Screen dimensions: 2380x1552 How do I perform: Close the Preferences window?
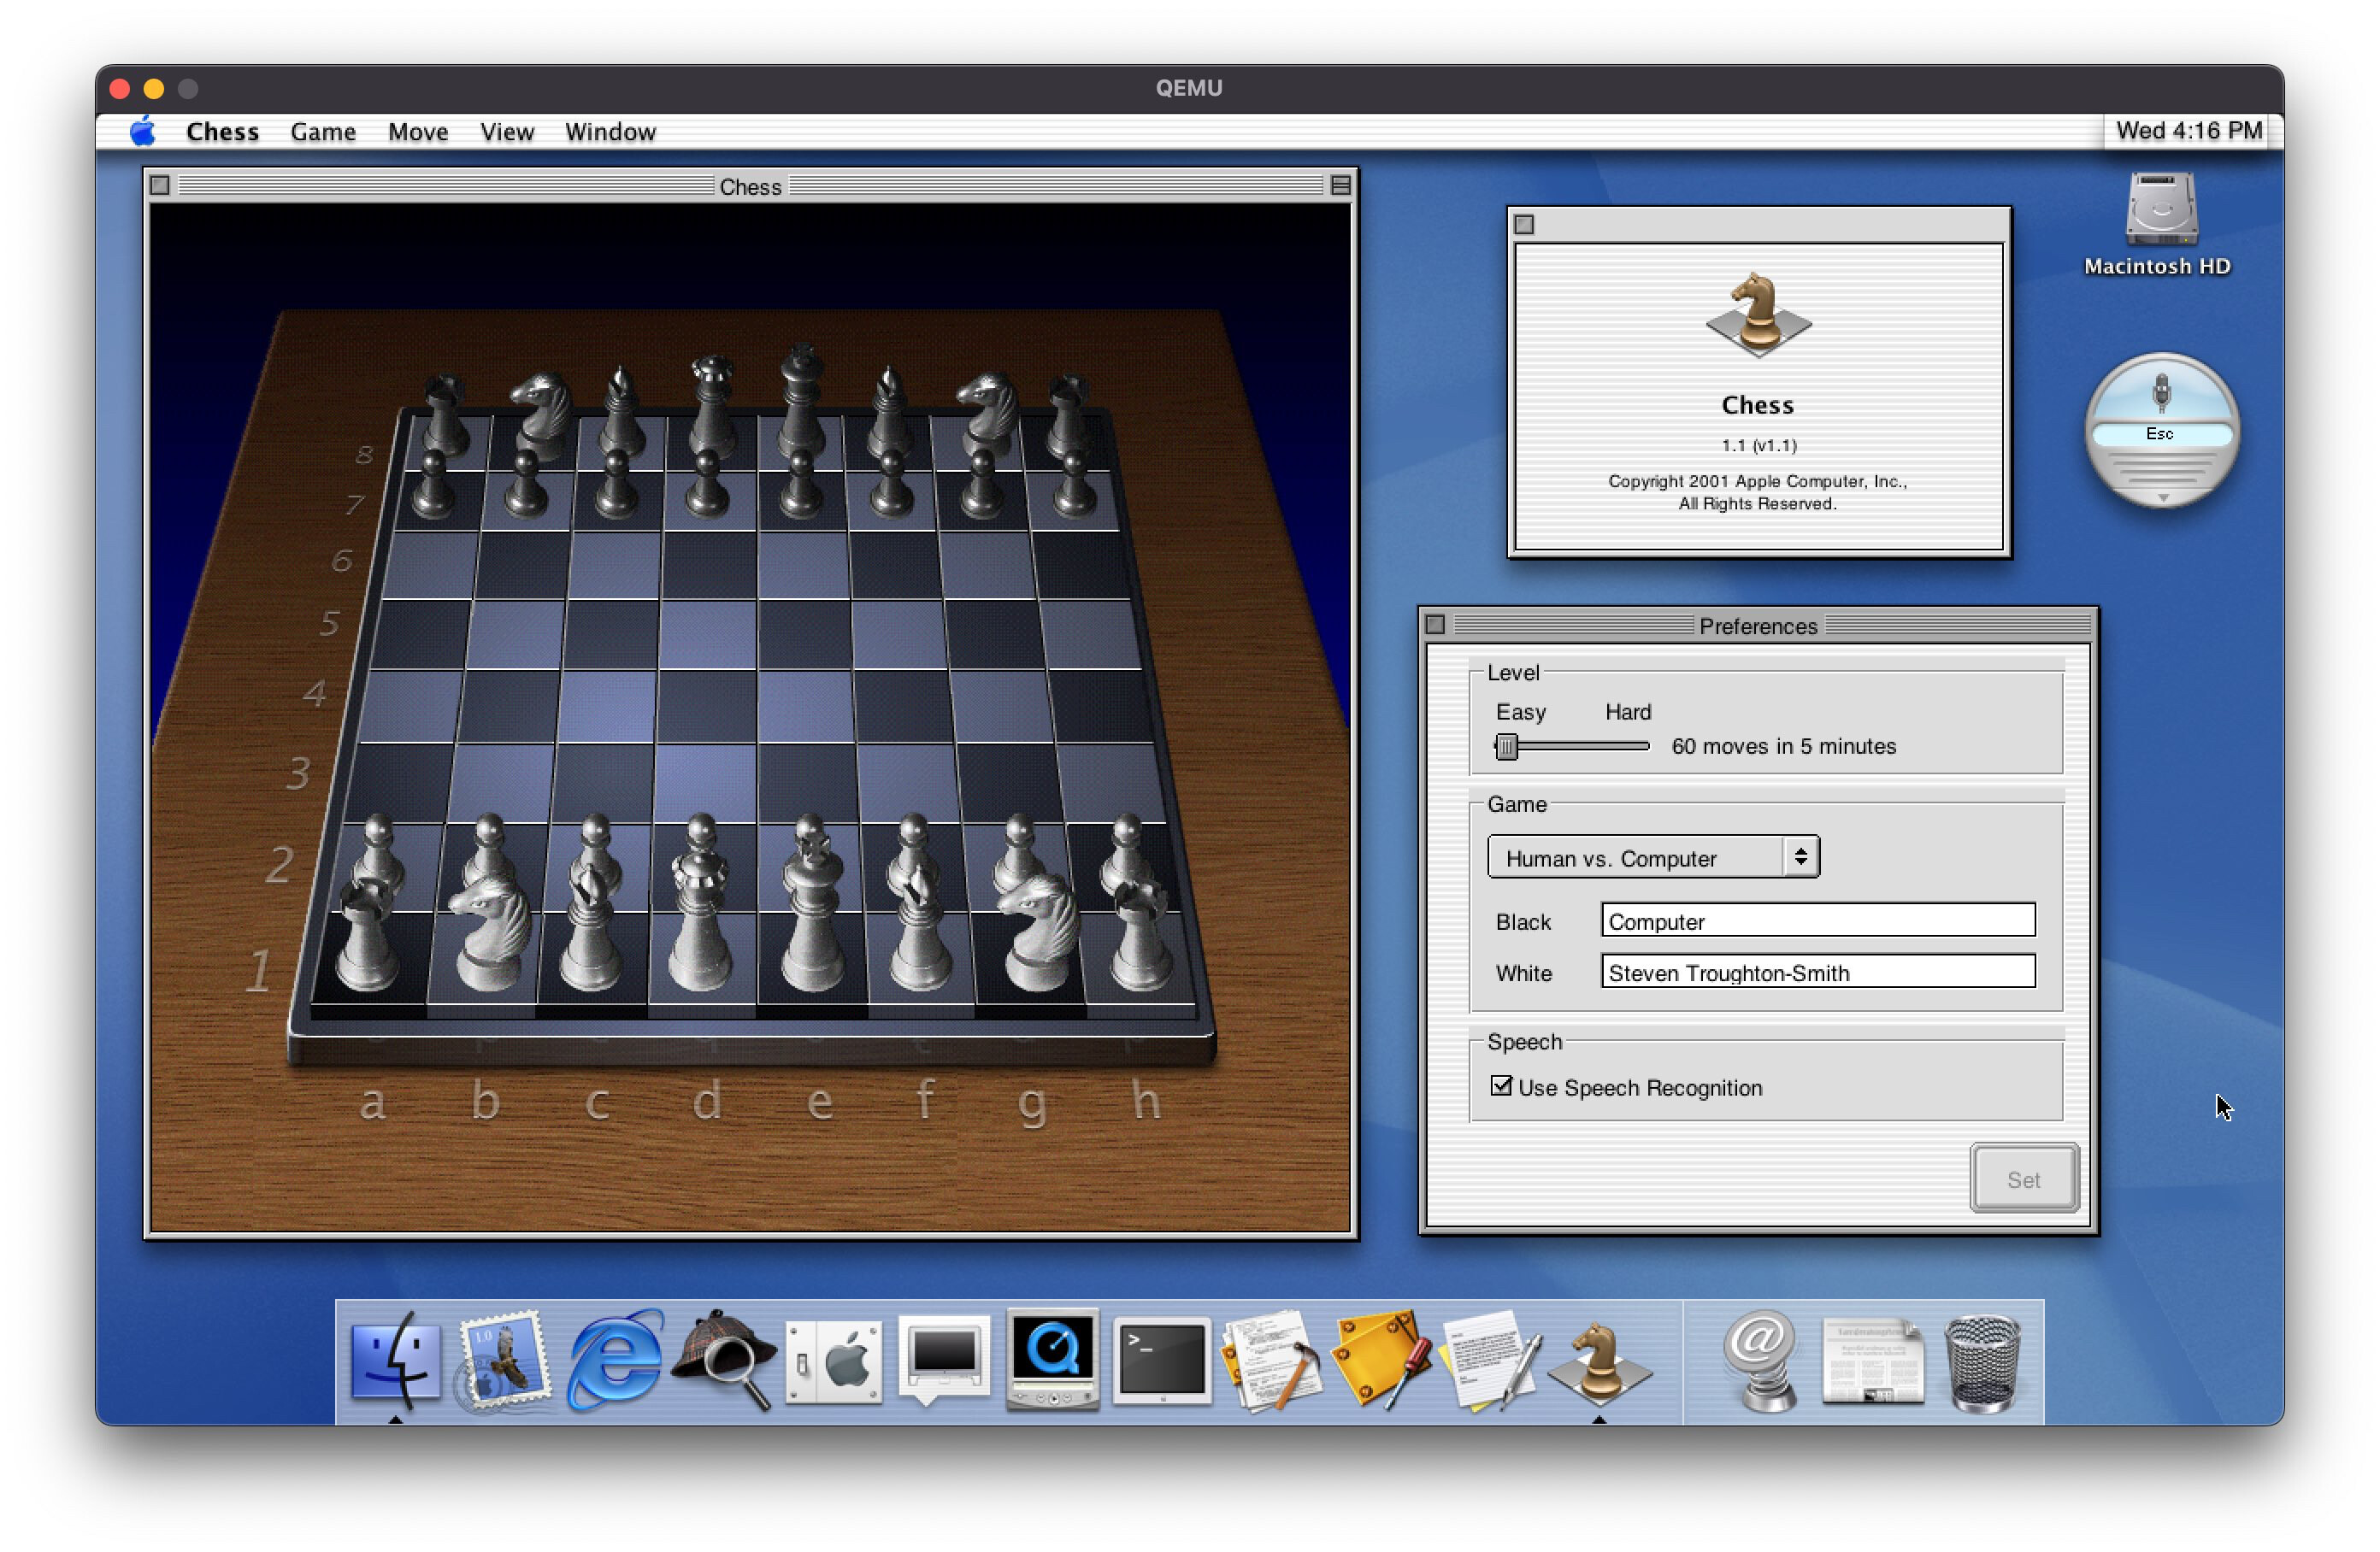point(1435,625)
